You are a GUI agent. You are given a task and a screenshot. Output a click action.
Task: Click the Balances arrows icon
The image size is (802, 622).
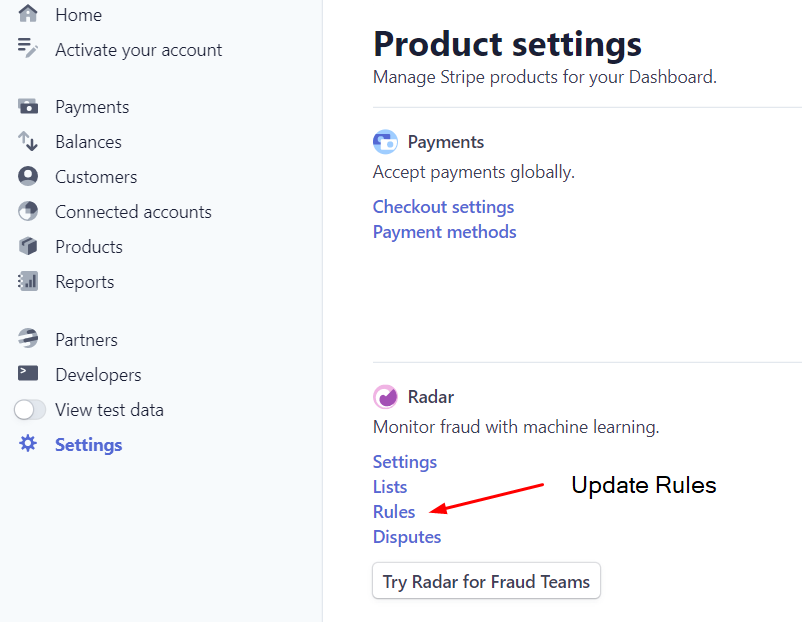click(x=28, y=141)
